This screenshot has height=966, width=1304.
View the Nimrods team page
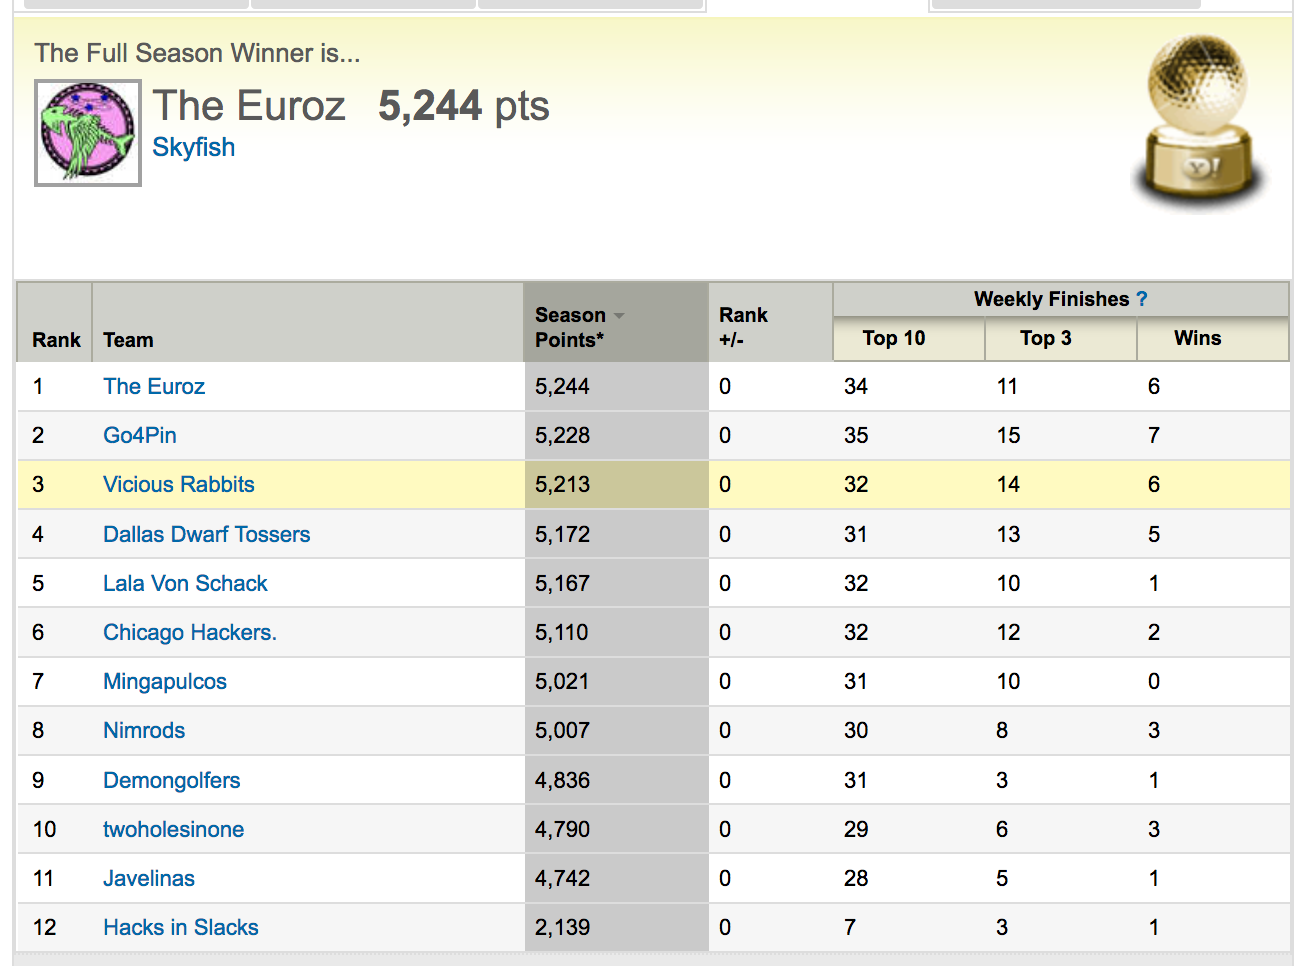(x=144, y=731)
